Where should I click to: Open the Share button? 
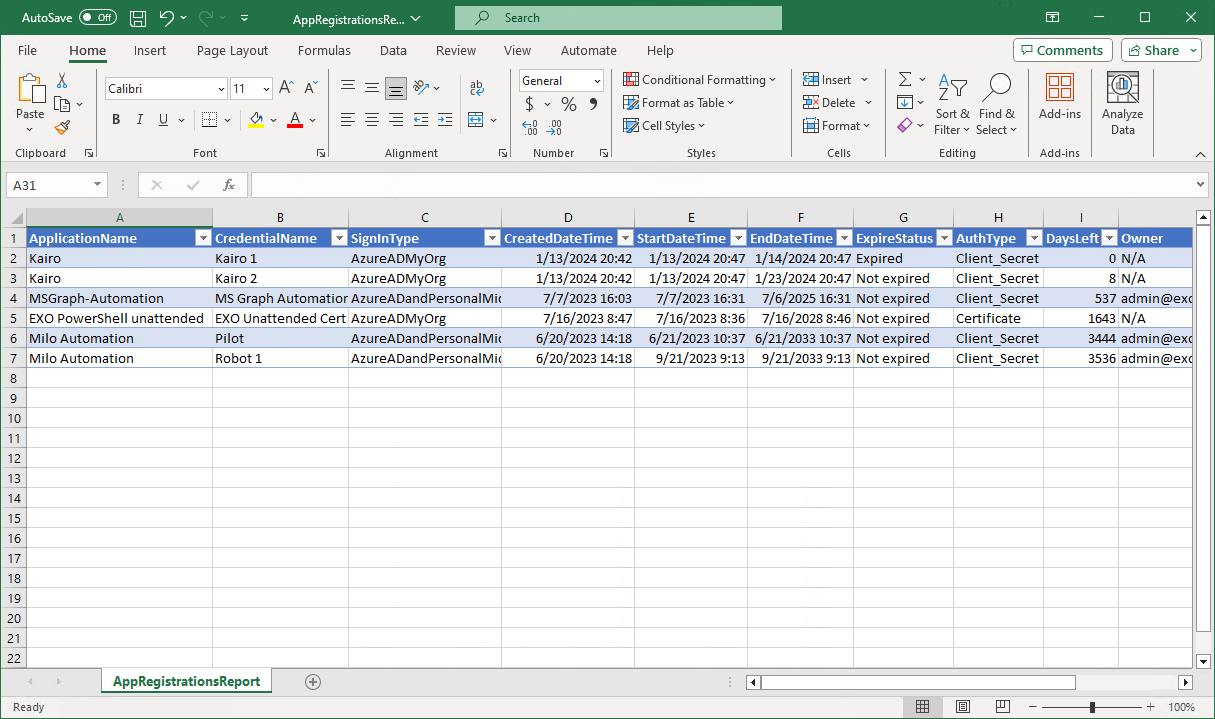click(1160, 50)
